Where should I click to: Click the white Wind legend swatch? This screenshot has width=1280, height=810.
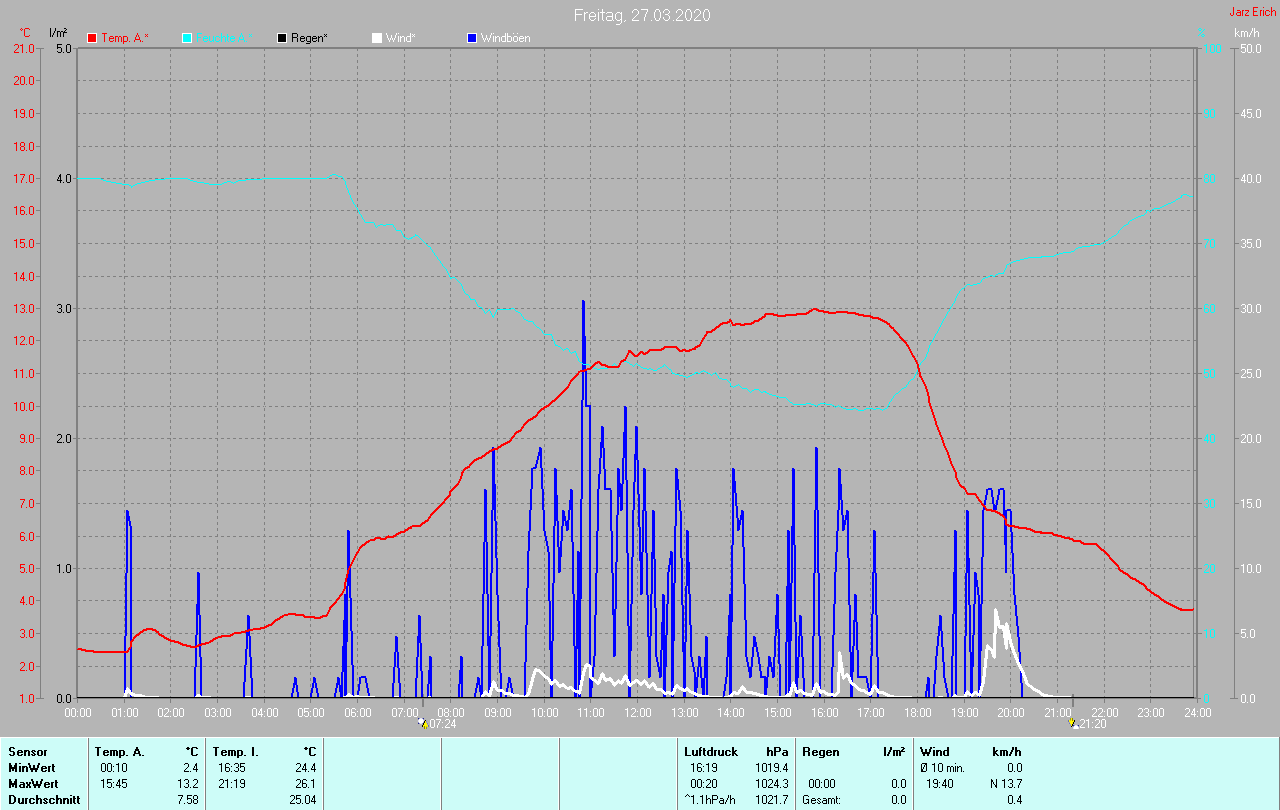tap(377, 38)
